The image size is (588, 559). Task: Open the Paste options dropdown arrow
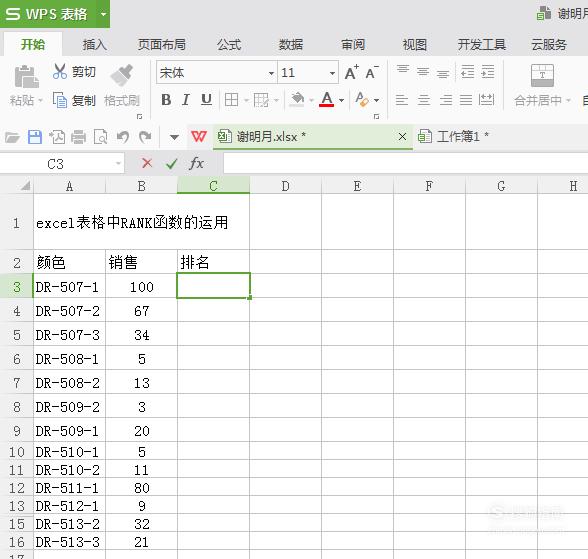[x=40, y=100]
